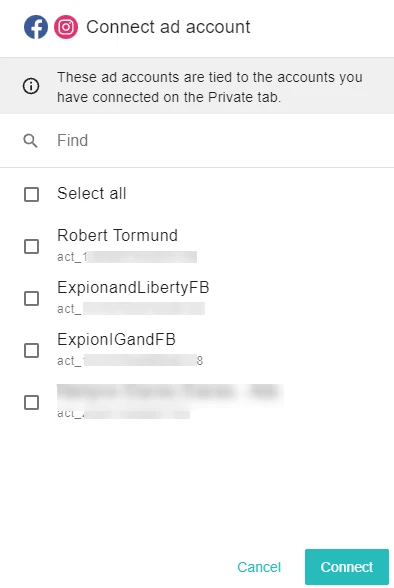Click the ExpionandLibertyFB account name

pos(133,288)
